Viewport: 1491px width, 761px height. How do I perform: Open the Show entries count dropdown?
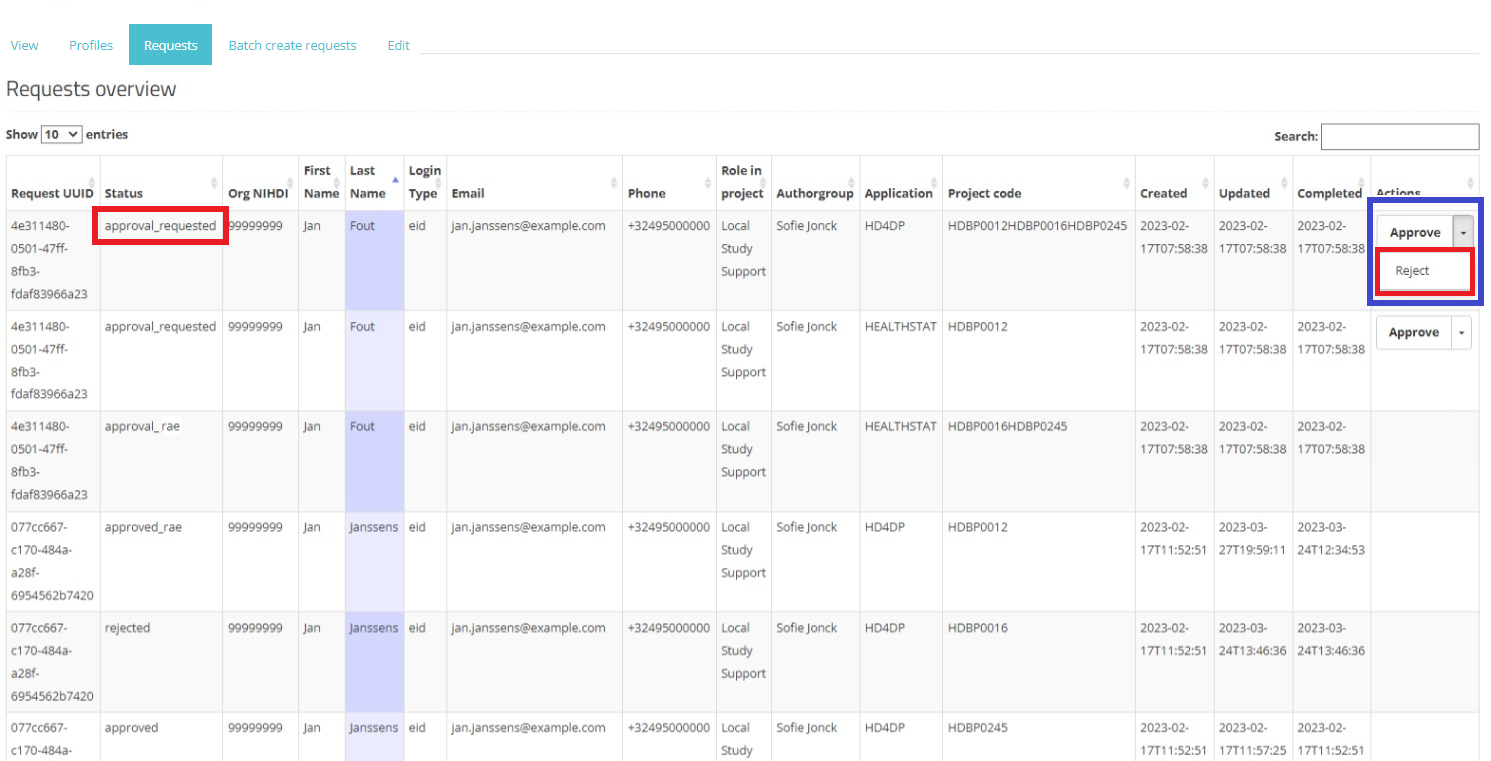click(x=62, y=134)
